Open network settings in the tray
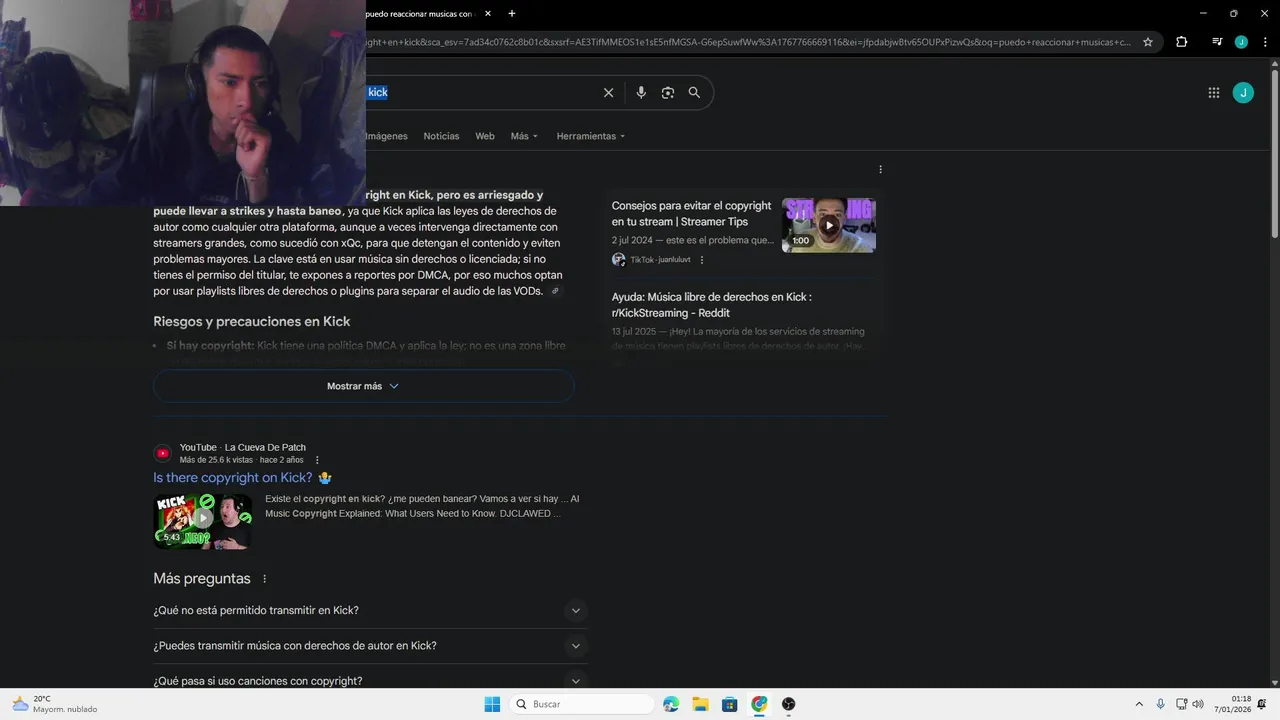The width and height of the screenshot is (1280, 720). tap(1181, 704)
